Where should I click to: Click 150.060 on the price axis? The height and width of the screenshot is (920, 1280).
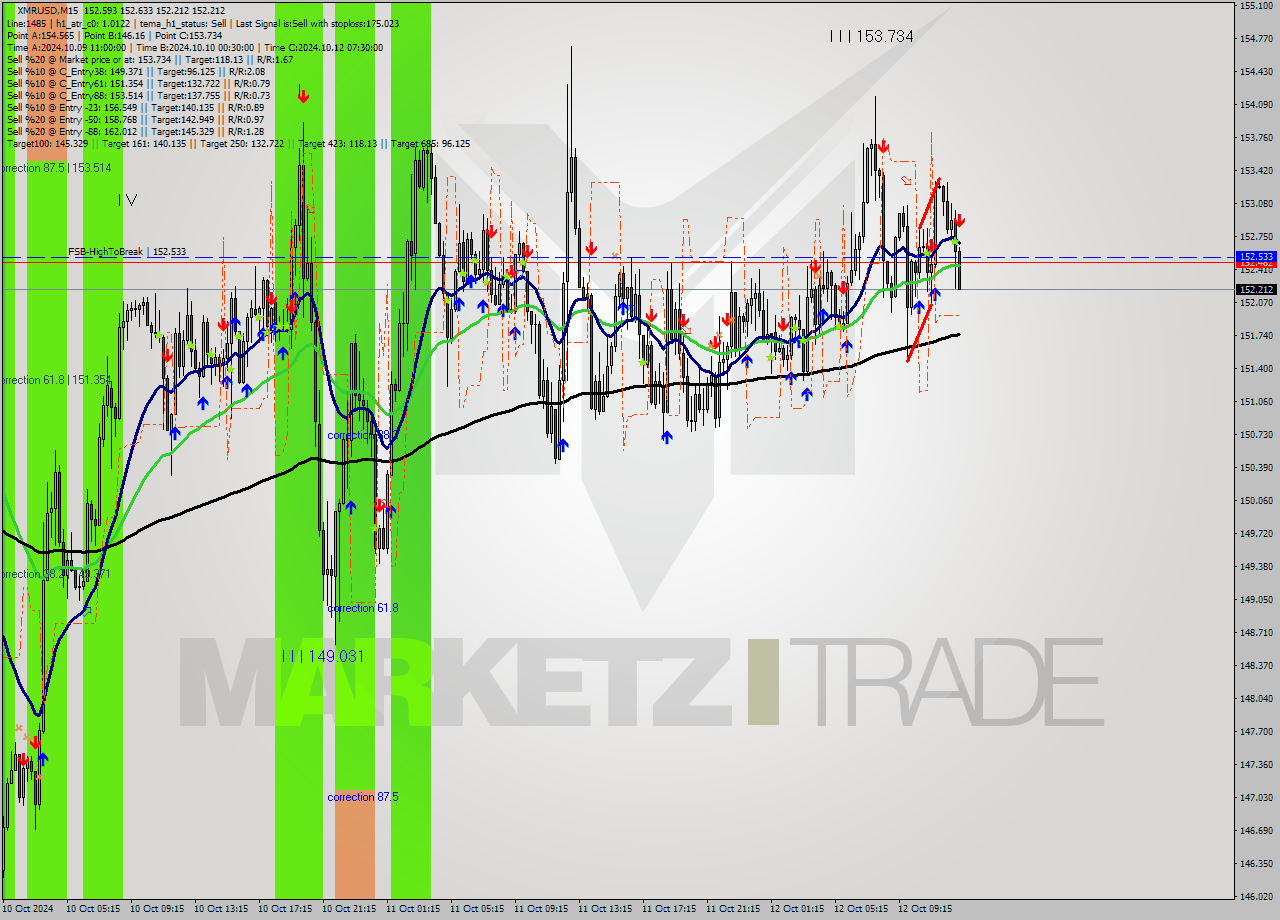point(1256,500)
